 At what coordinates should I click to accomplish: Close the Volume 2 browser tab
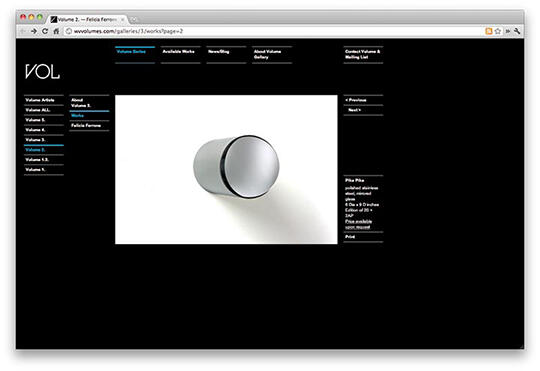122,20
